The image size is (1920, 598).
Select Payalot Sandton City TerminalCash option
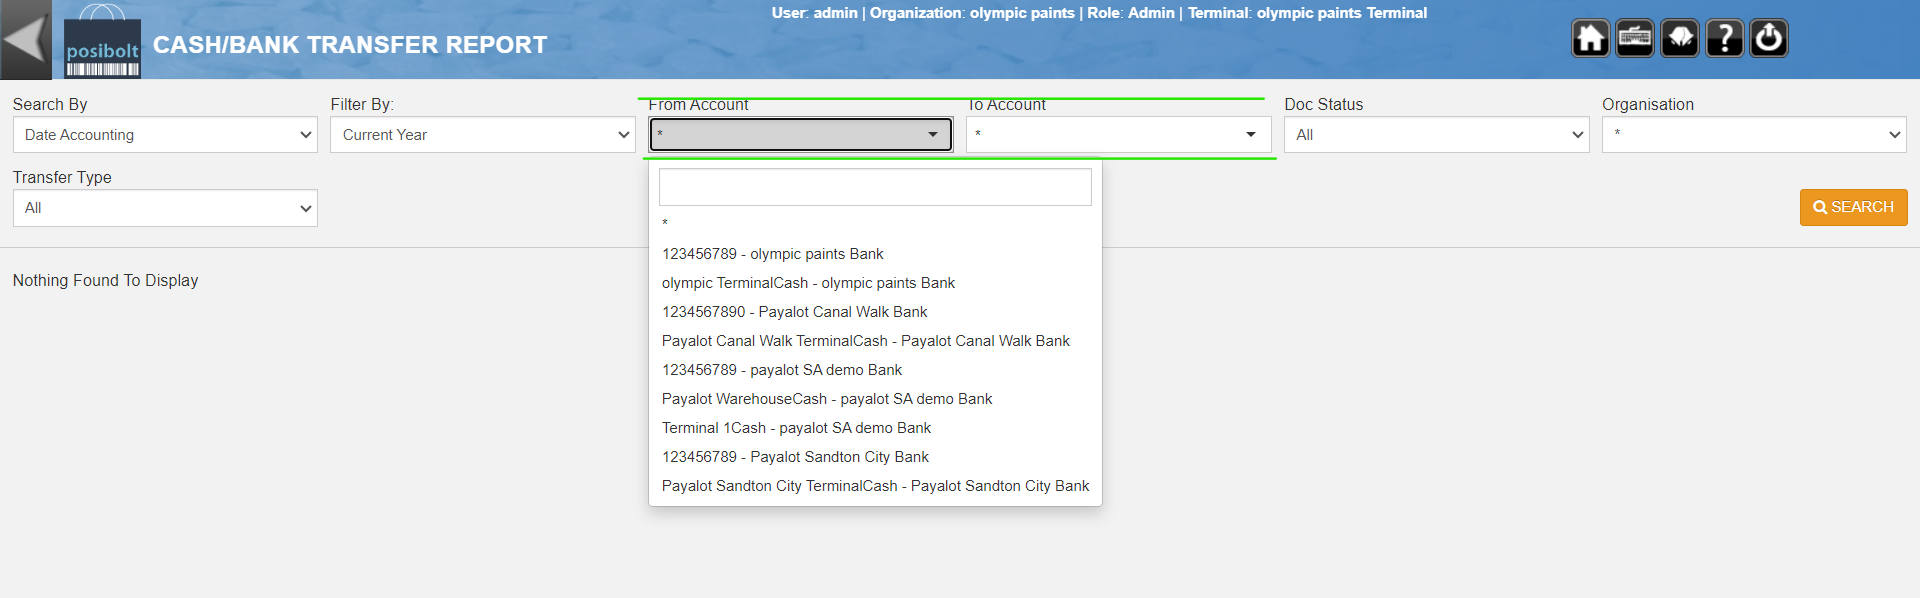(875, 486)
